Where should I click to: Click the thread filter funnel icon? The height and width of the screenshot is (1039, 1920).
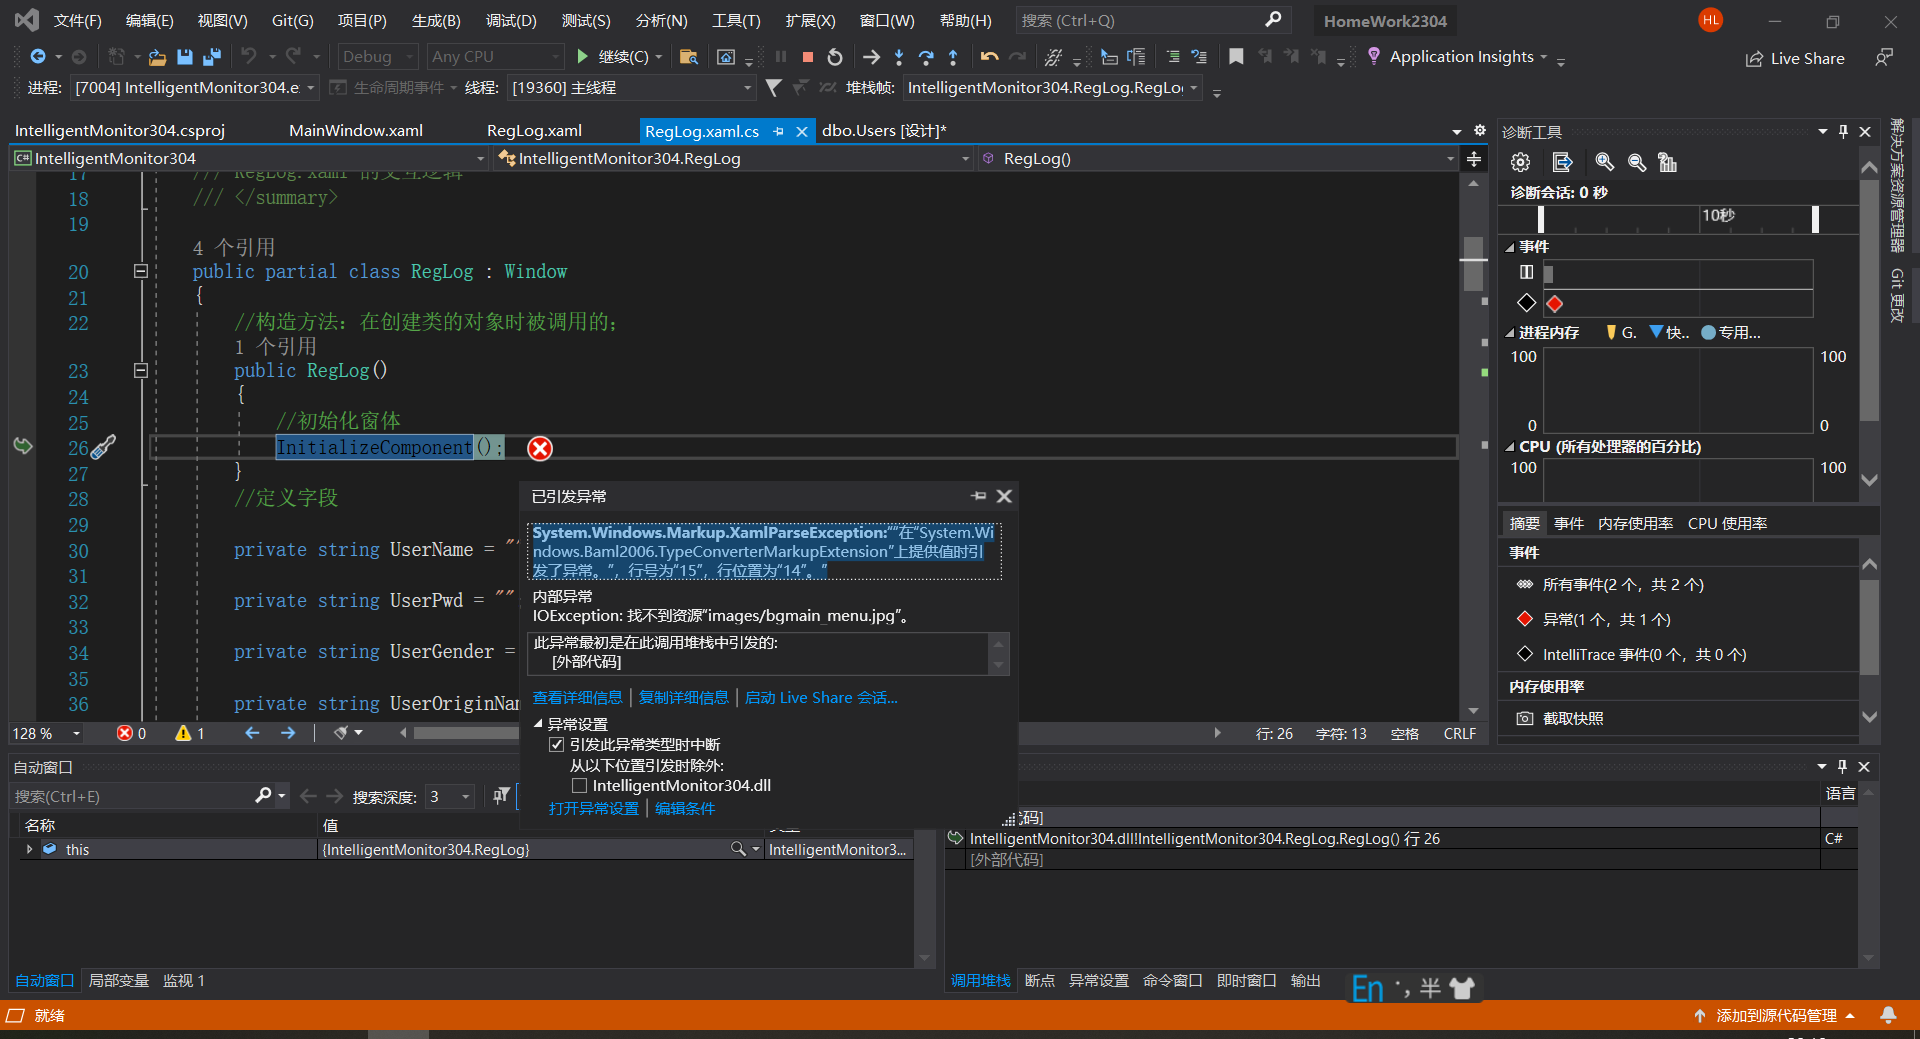point(773,88)
